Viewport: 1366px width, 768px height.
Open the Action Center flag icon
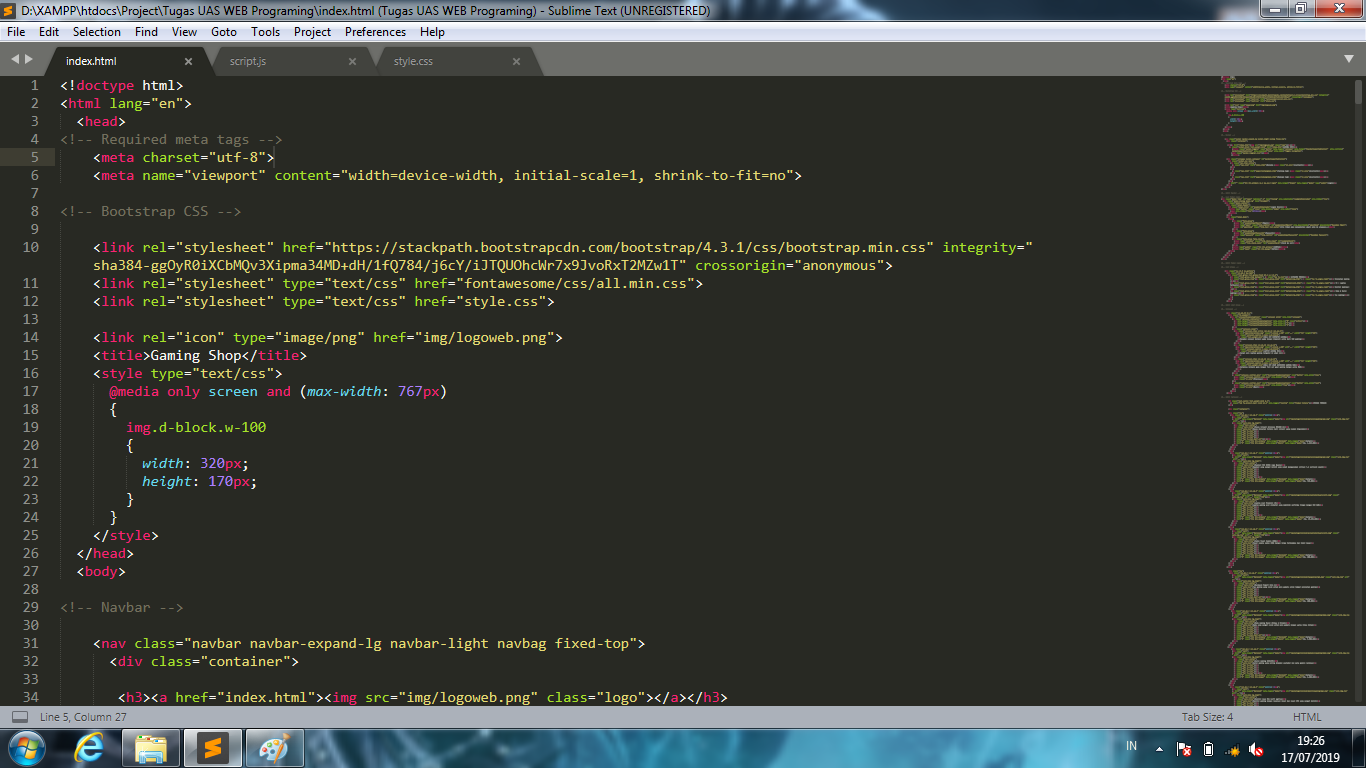(1184, 747)
